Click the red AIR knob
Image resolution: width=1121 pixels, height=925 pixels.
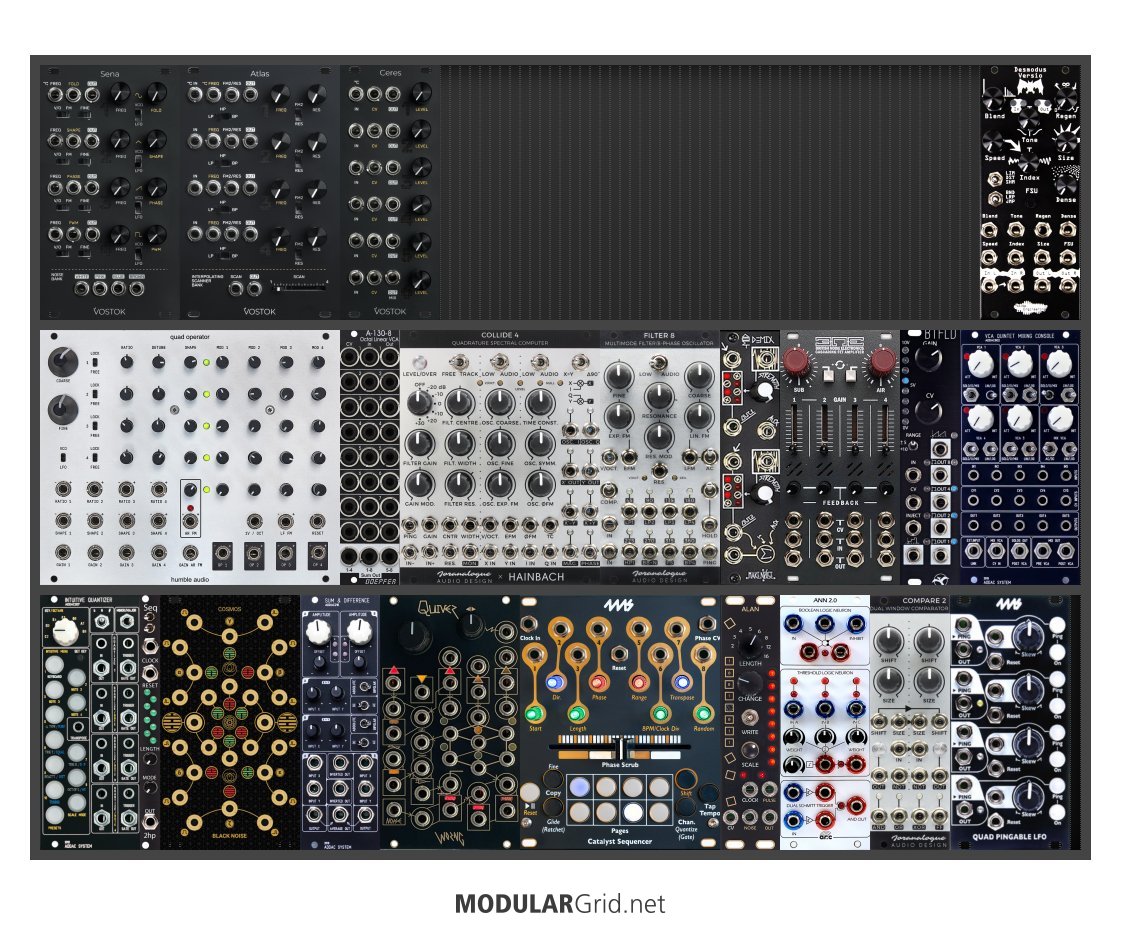click(882, 362)
